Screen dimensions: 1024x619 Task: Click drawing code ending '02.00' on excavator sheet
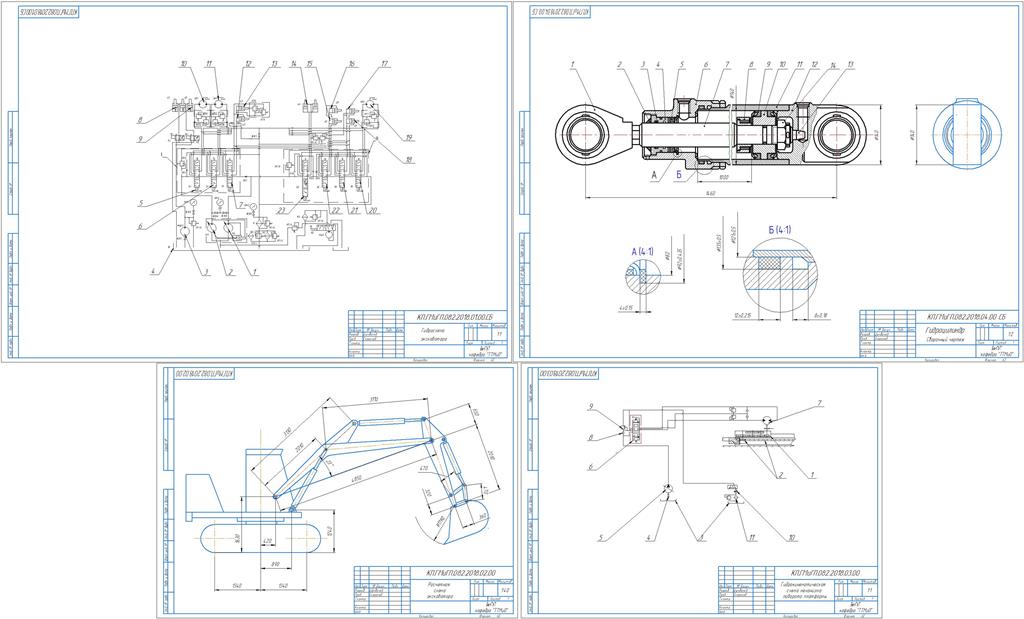click(x=460, y=573)
